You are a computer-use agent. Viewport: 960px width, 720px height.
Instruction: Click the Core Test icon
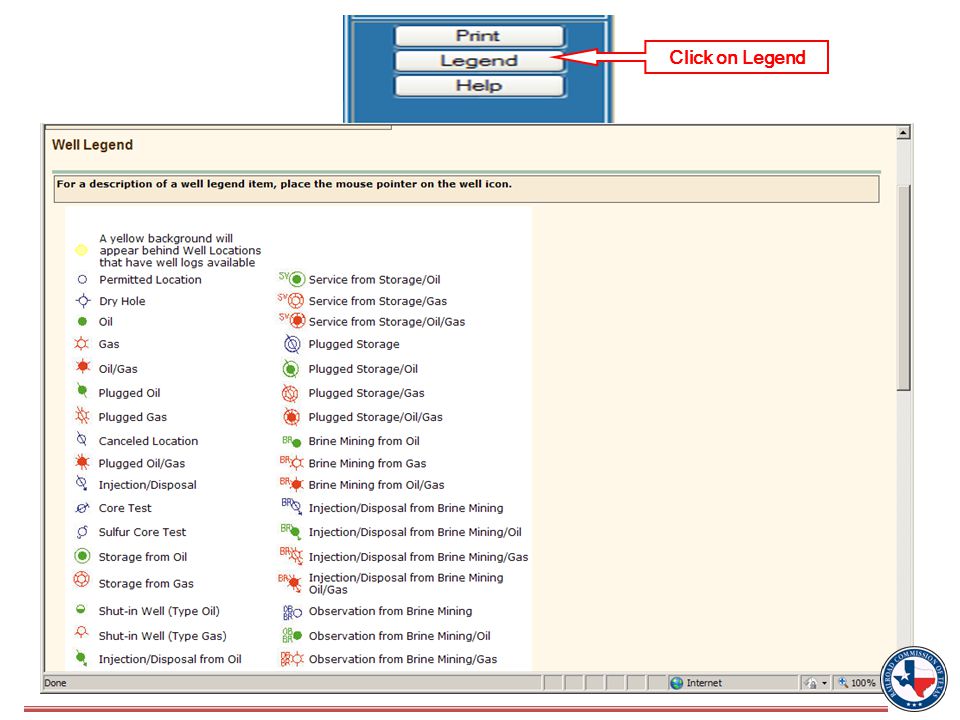tap(82, 508)
